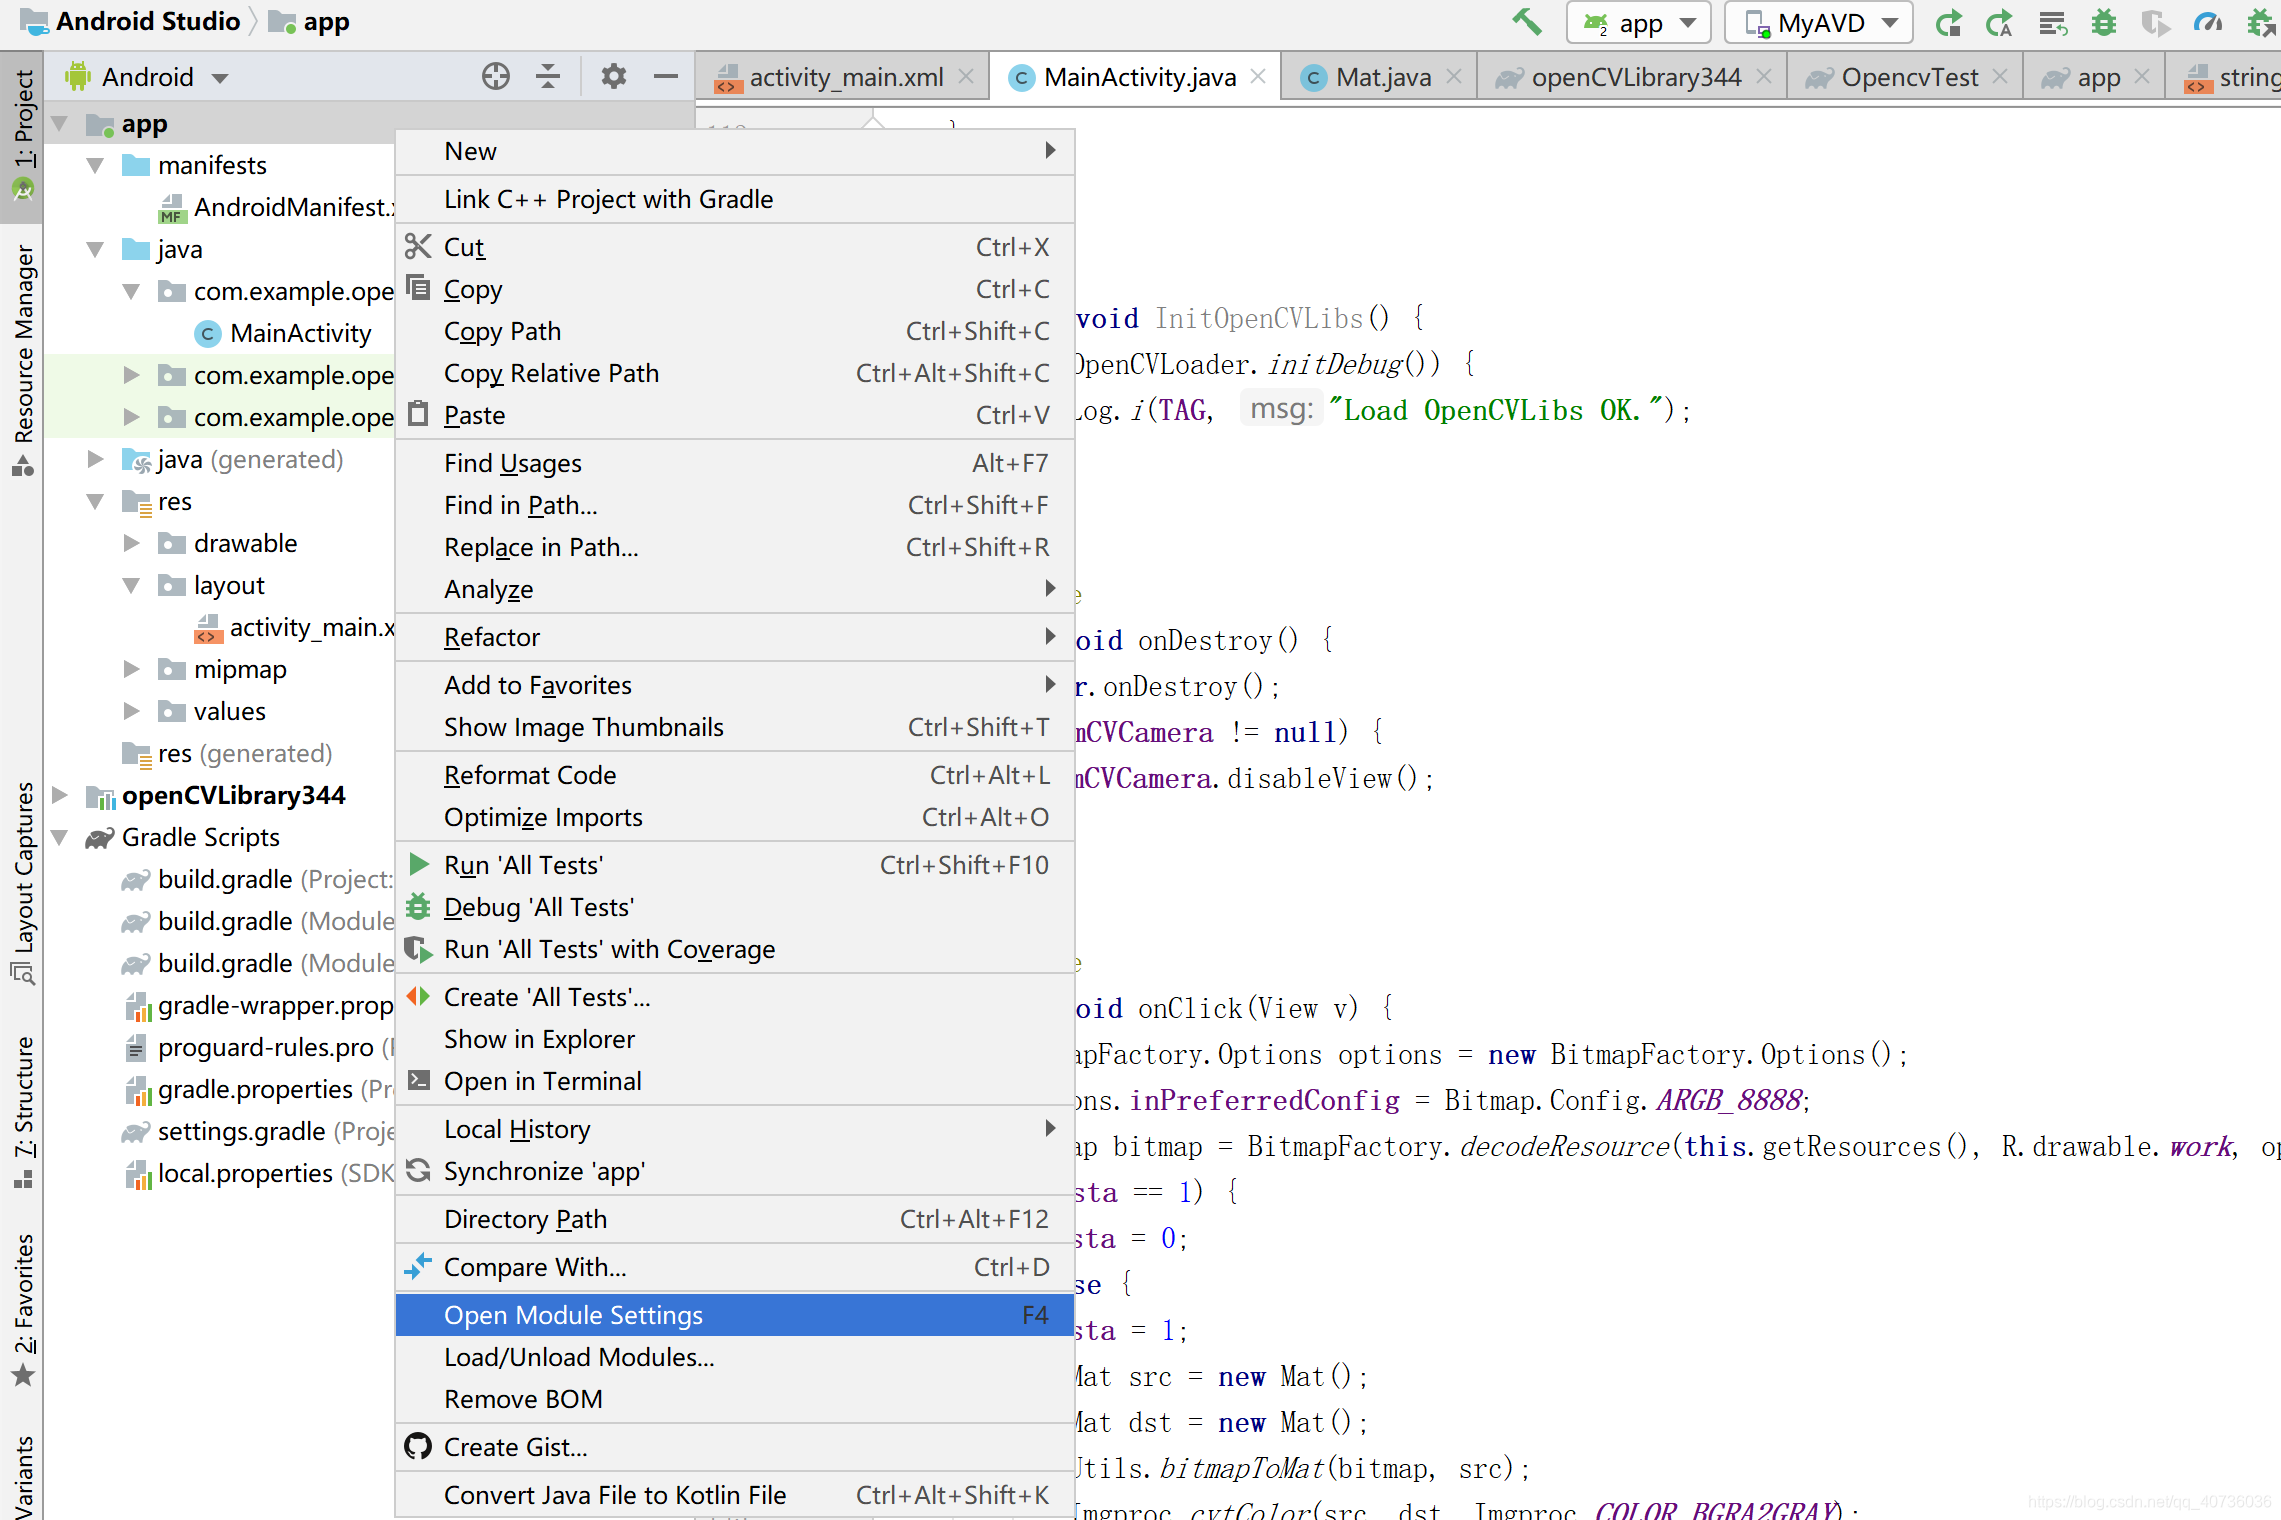The image size is (2281, 1520).
Task: Expand the mipmap folder
Action: tap(131, 669)
